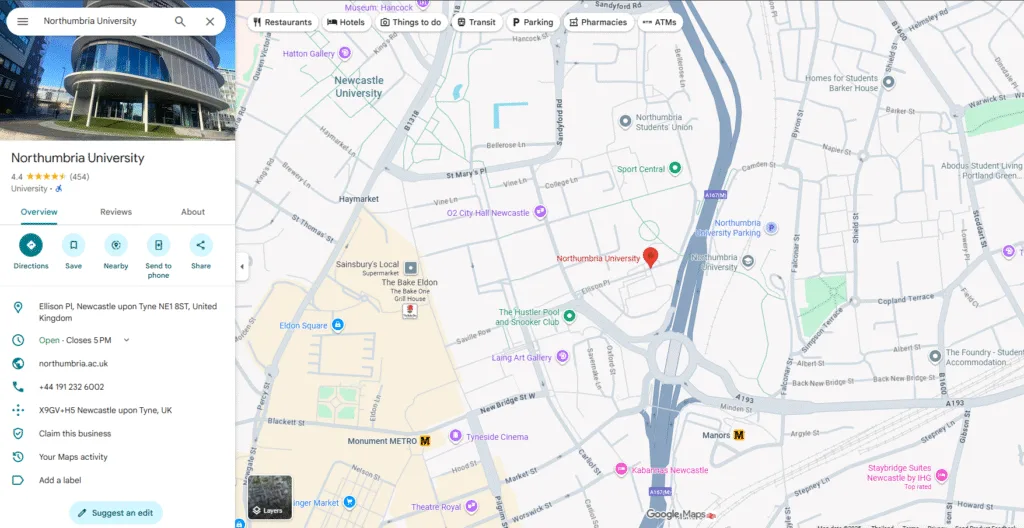Image resolution: width=1024 pixels, height=528 pixels.
Task: Open the About tab
Action: (x=193, y=212)
